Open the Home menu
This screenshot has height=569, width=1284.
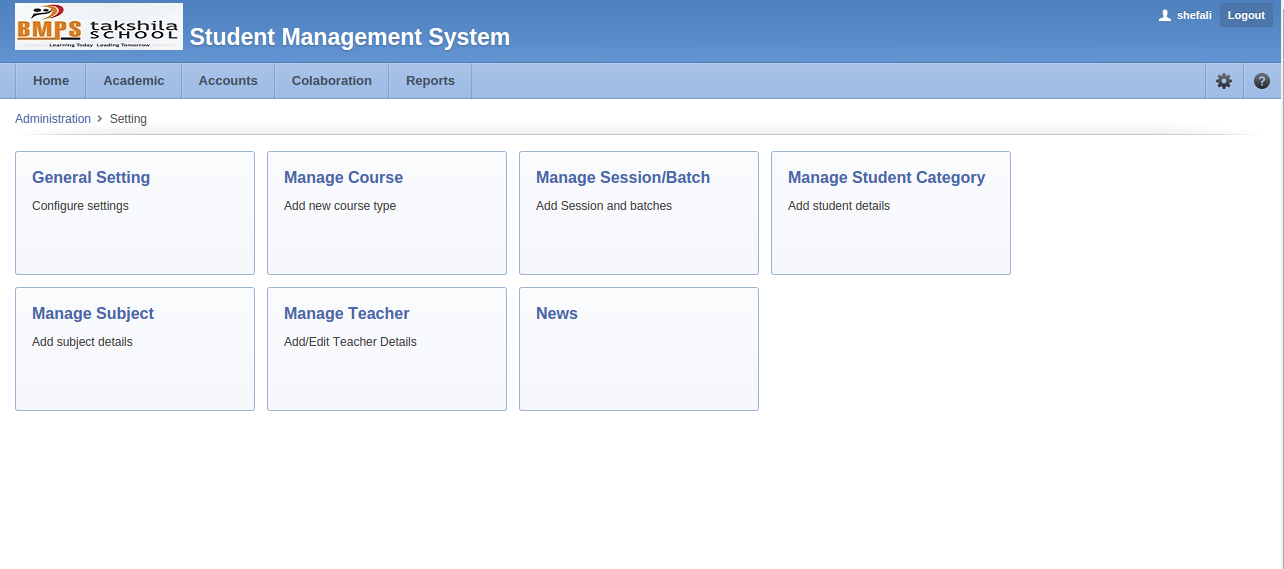click(51, 81)
